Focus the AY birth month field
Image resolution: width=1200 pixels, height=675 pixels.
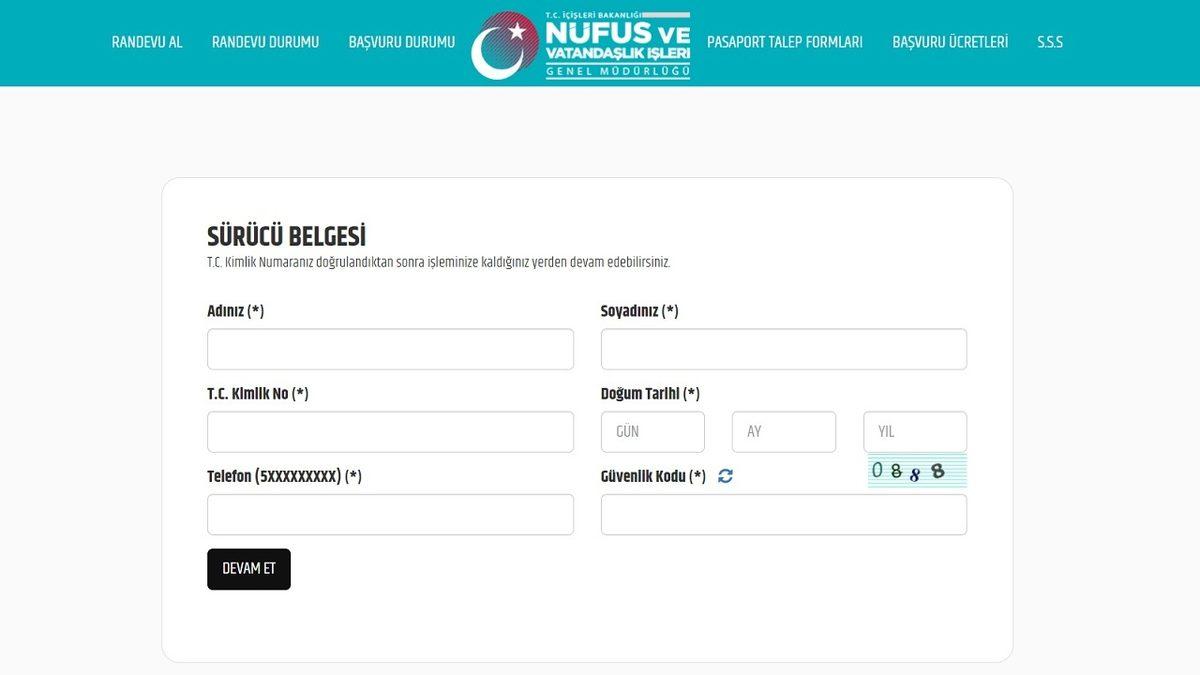783,432
